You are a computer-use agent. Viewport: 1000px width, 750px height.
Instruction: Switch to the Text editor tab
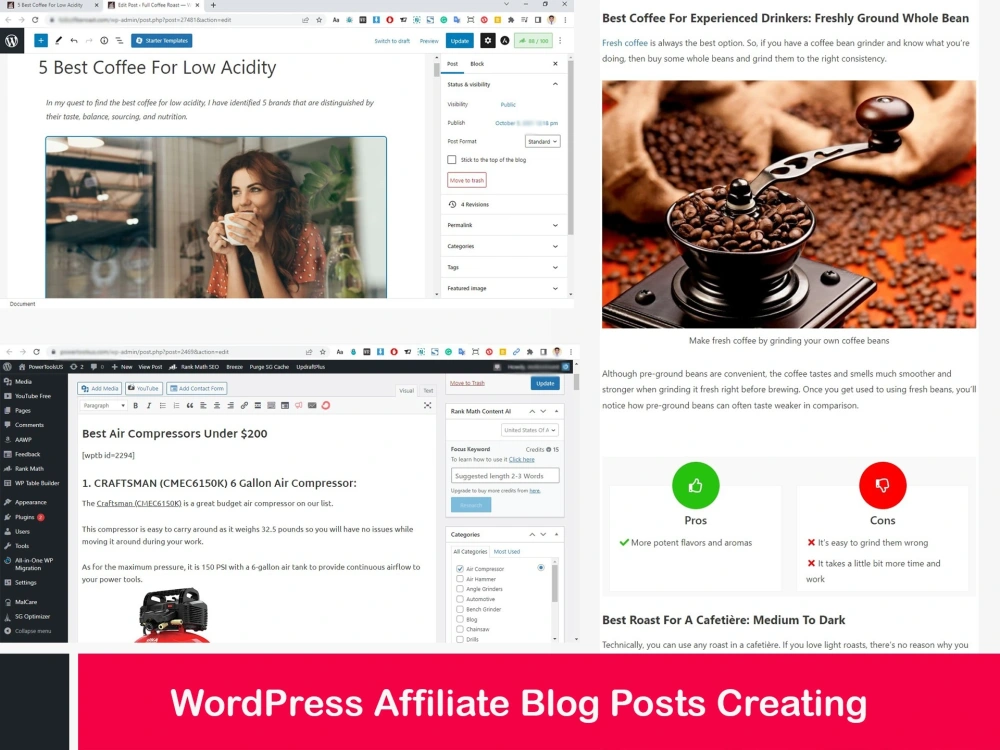(428, 390)
